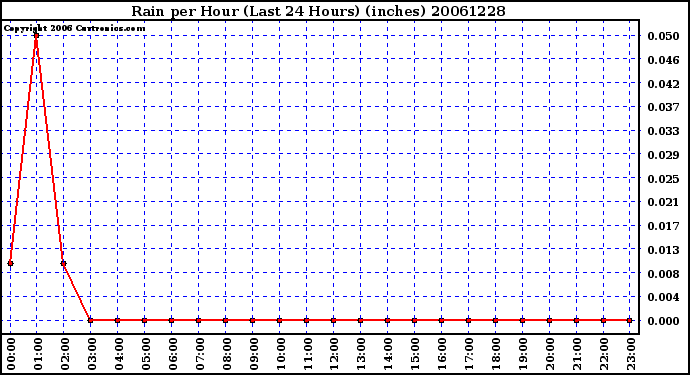The height and width of the screenshot is (375, 690).
Task: Select the 0.042 y-axis label
Action: point(663,84)
